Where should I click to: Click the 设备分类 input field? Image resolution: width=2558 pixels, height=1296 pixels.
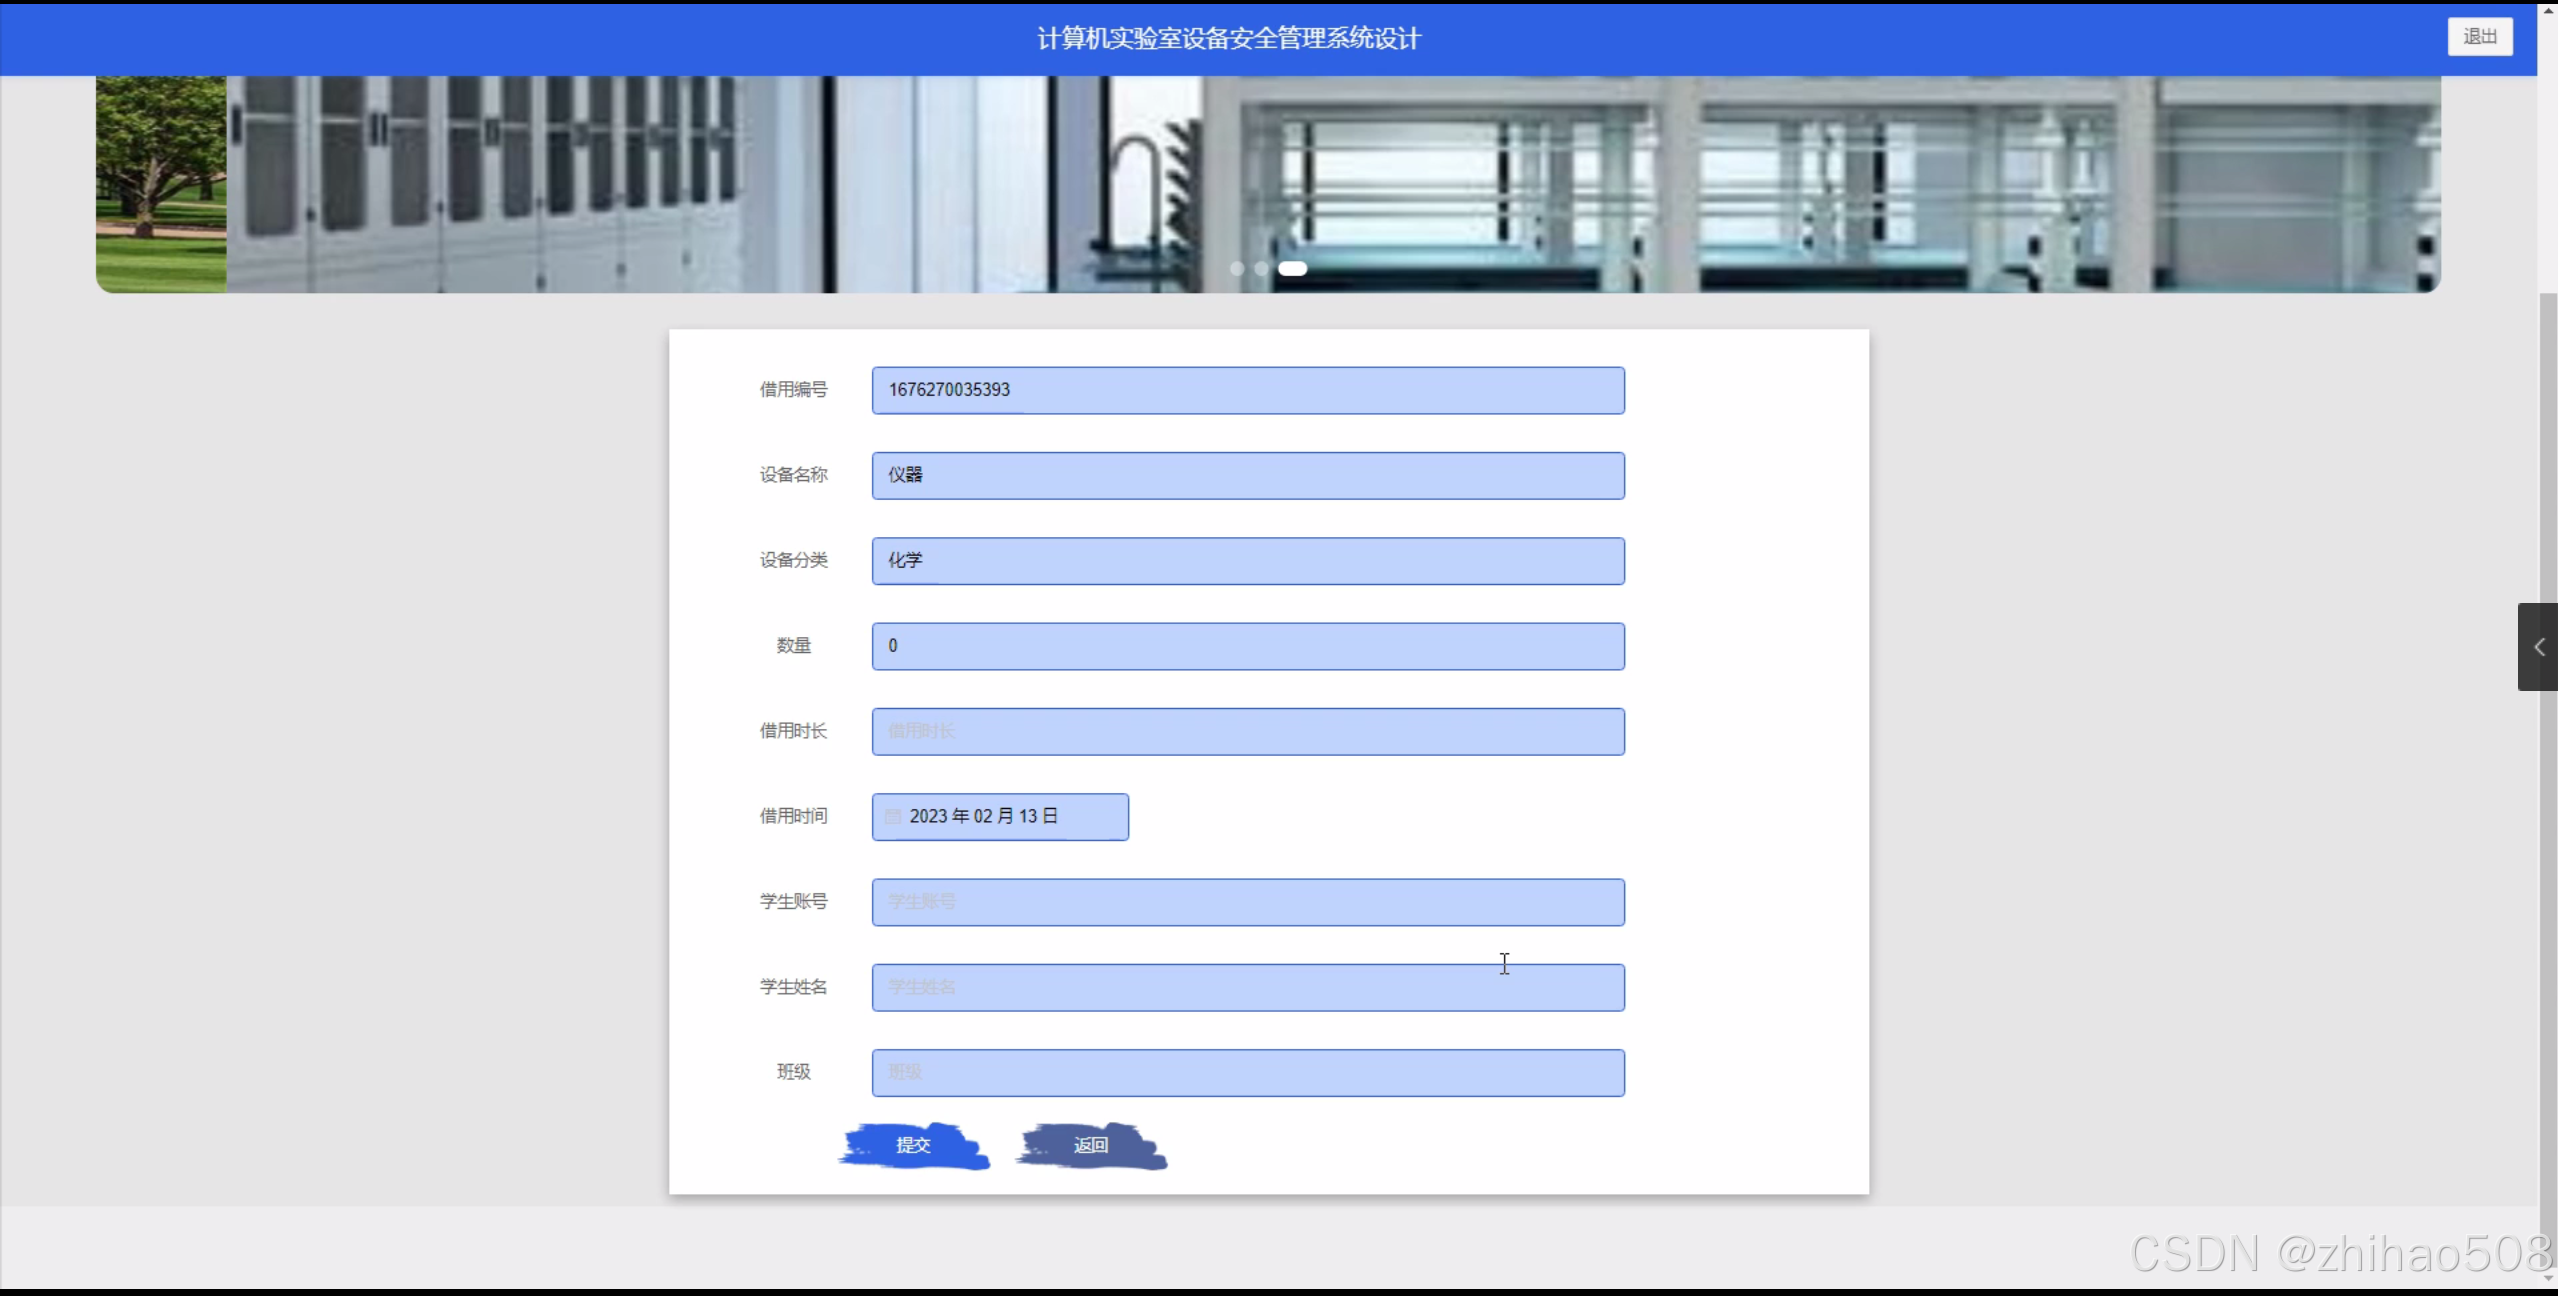[x=1247, y=561]
